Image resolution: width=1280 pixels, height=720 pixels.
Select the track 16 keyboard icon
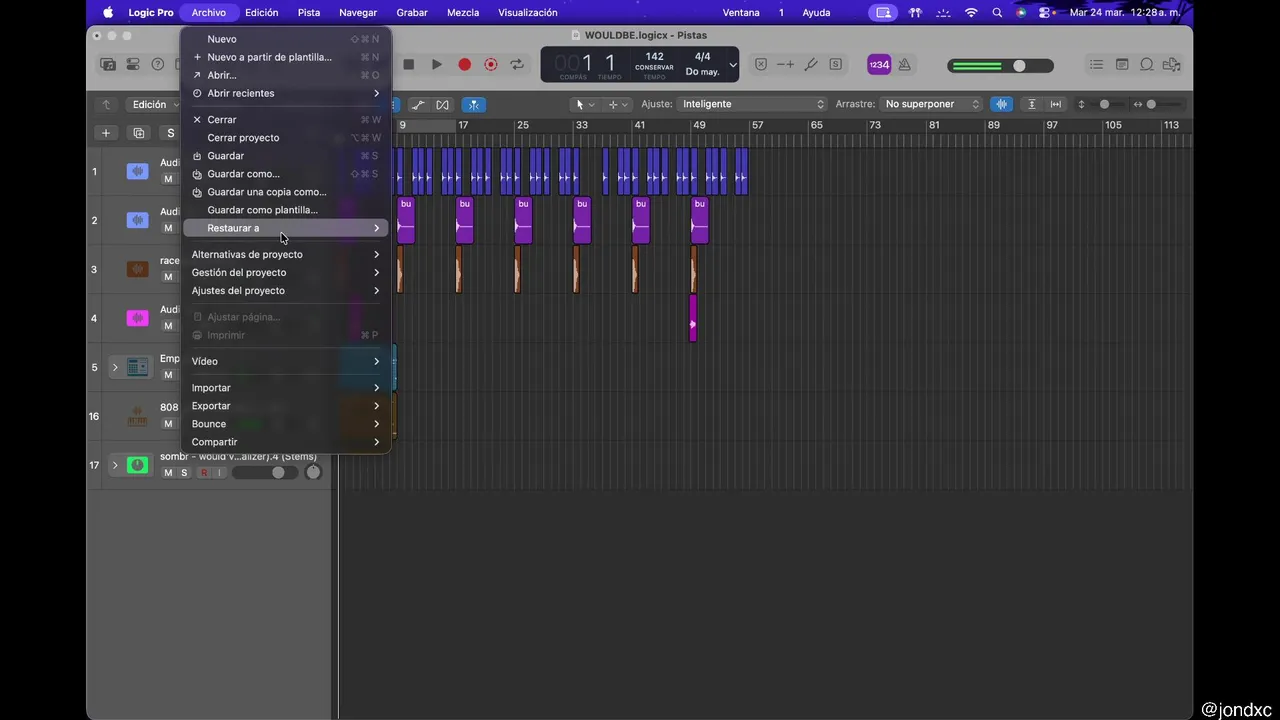[x=138, y=416]
